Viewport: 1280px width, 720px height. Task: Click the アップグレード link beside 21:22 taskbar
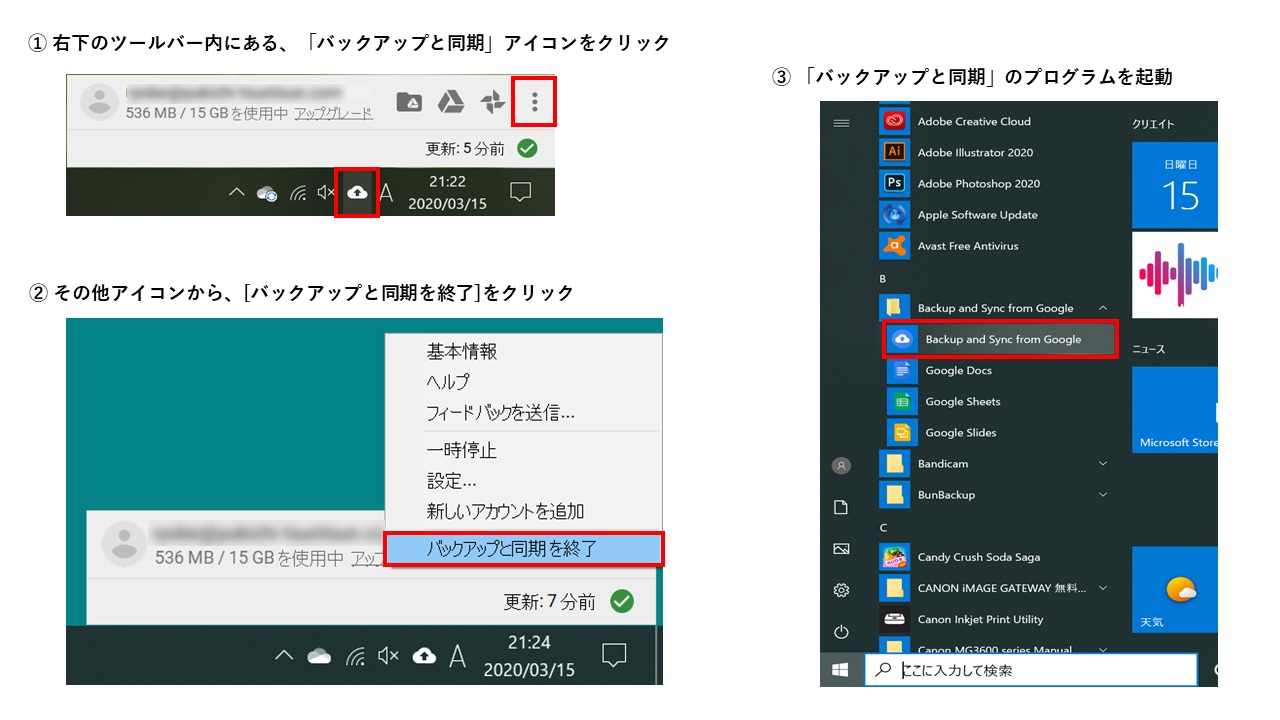coord(333,114)
